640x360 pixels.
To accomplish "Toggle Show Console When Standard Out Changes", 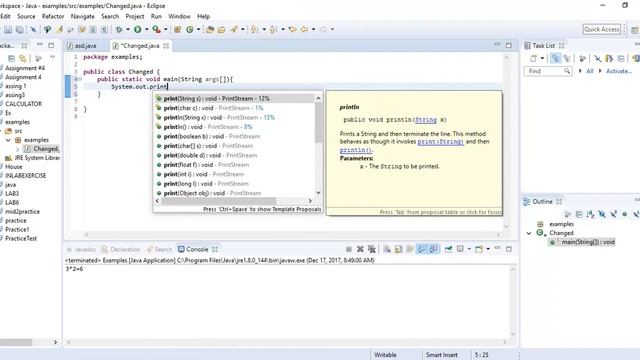I will tap(422, 249).
